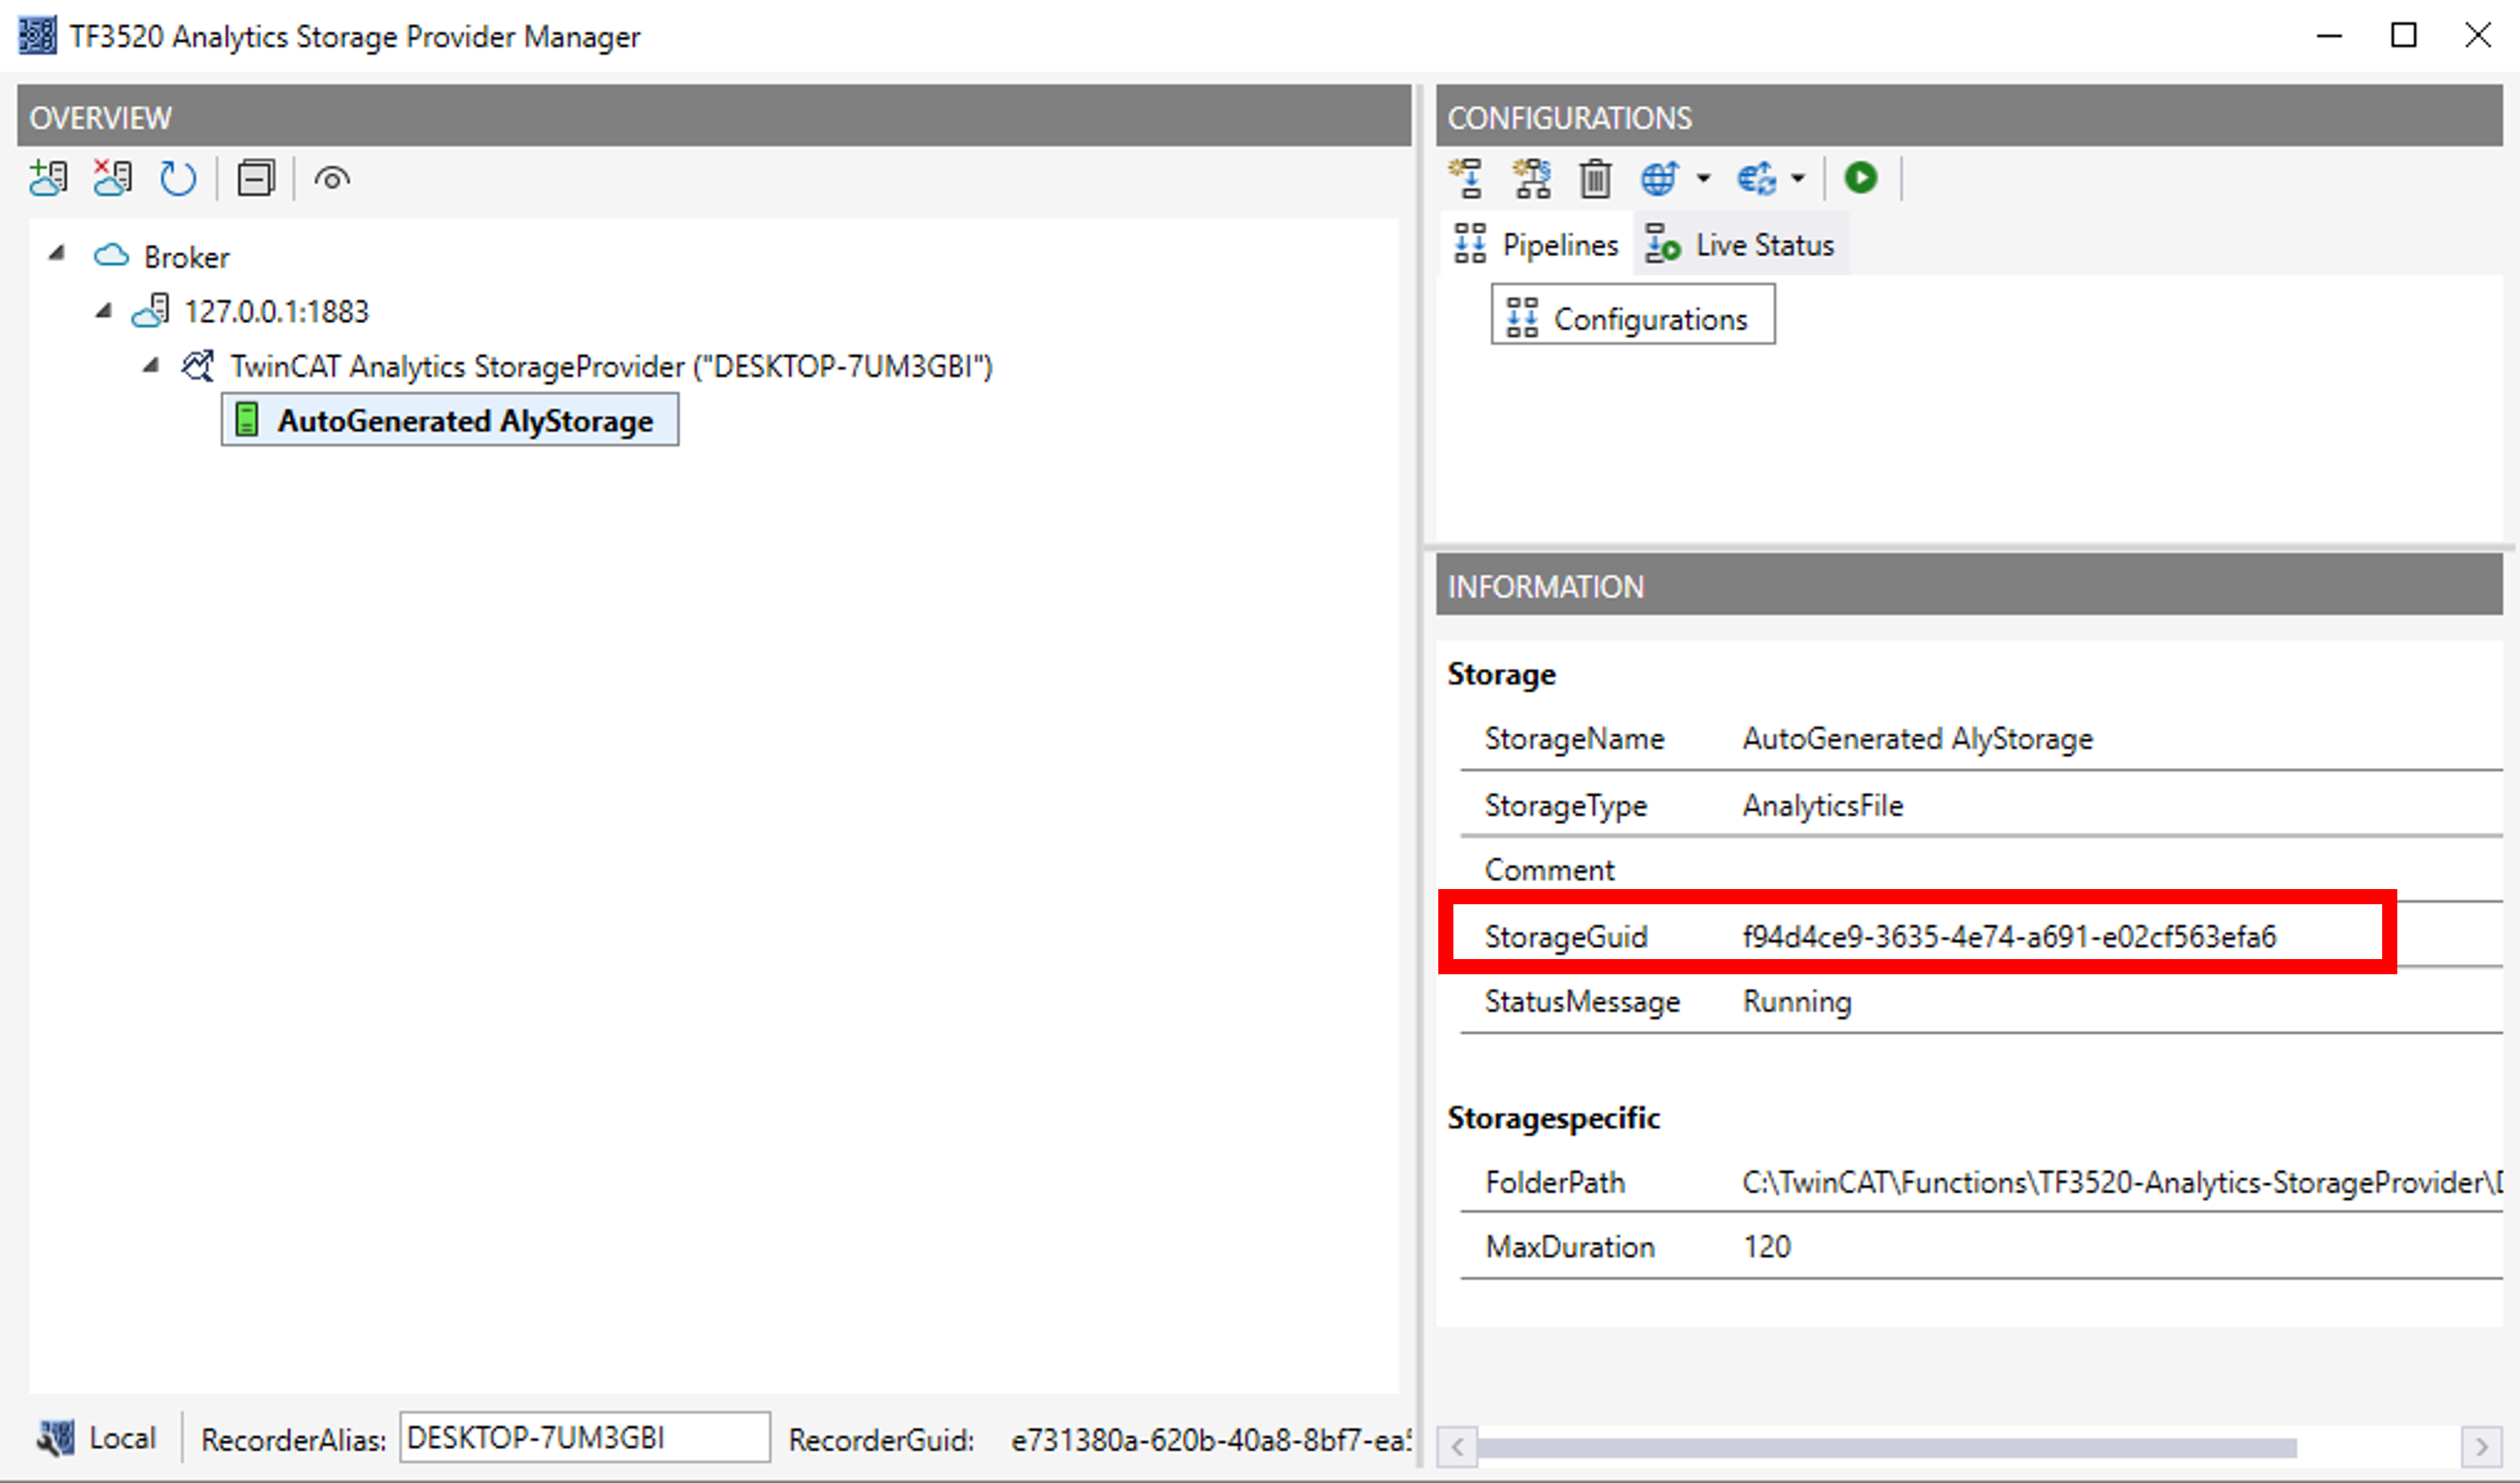
Task: Click the Storage section heading
Action: point(1501,674)
